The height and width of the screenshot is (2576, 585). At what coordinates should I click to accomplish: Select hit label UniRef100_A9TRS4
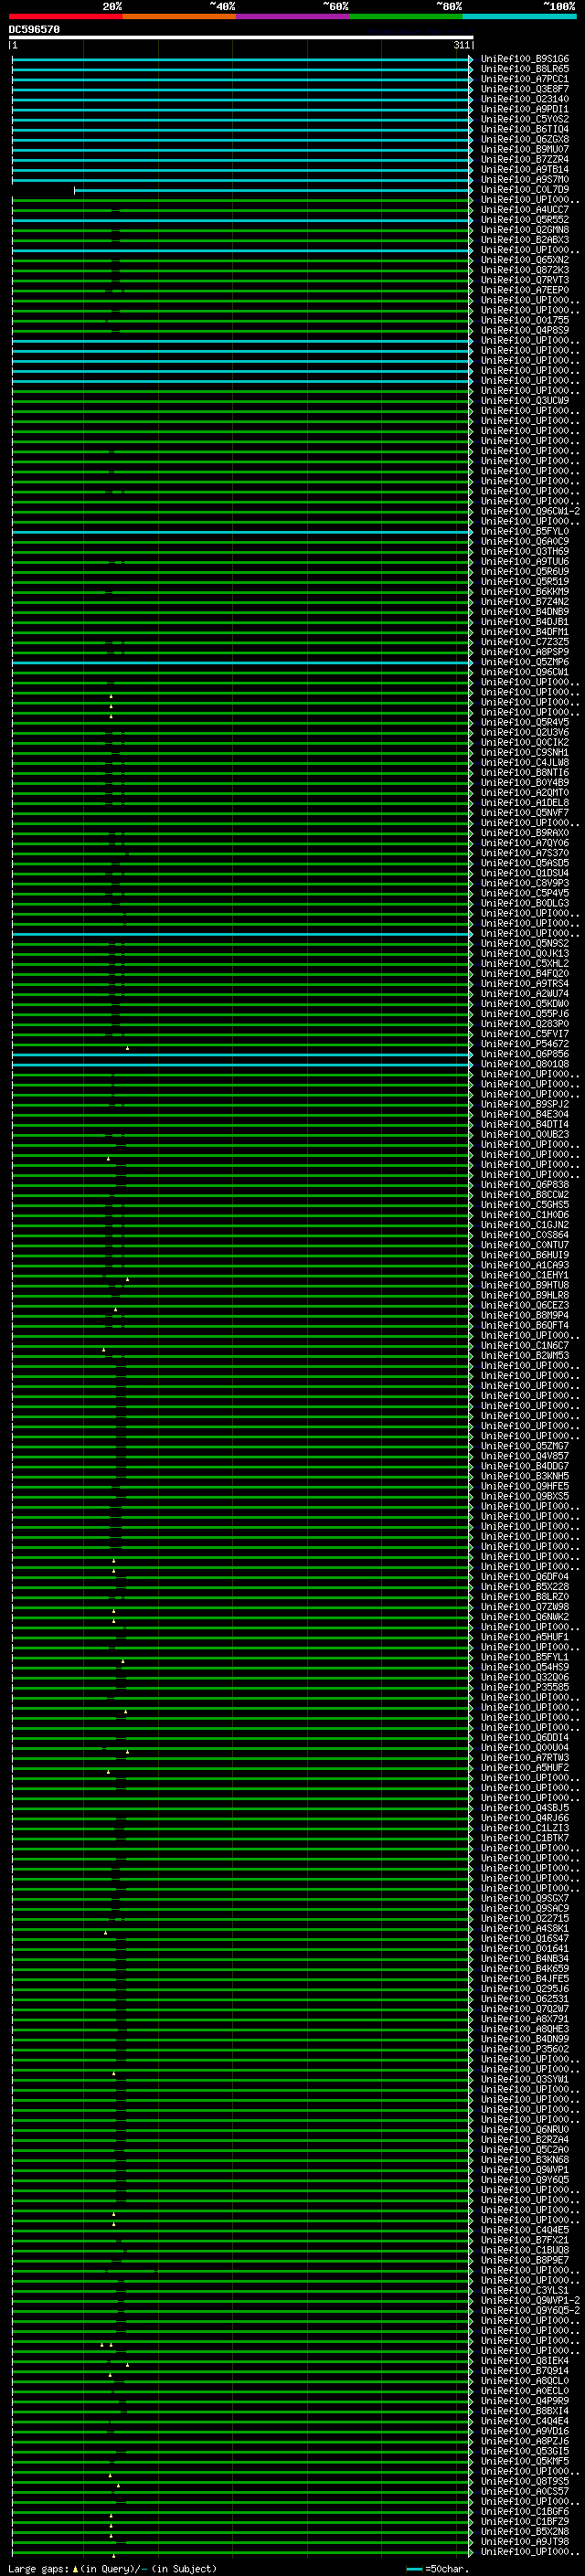tap(524, 984)
